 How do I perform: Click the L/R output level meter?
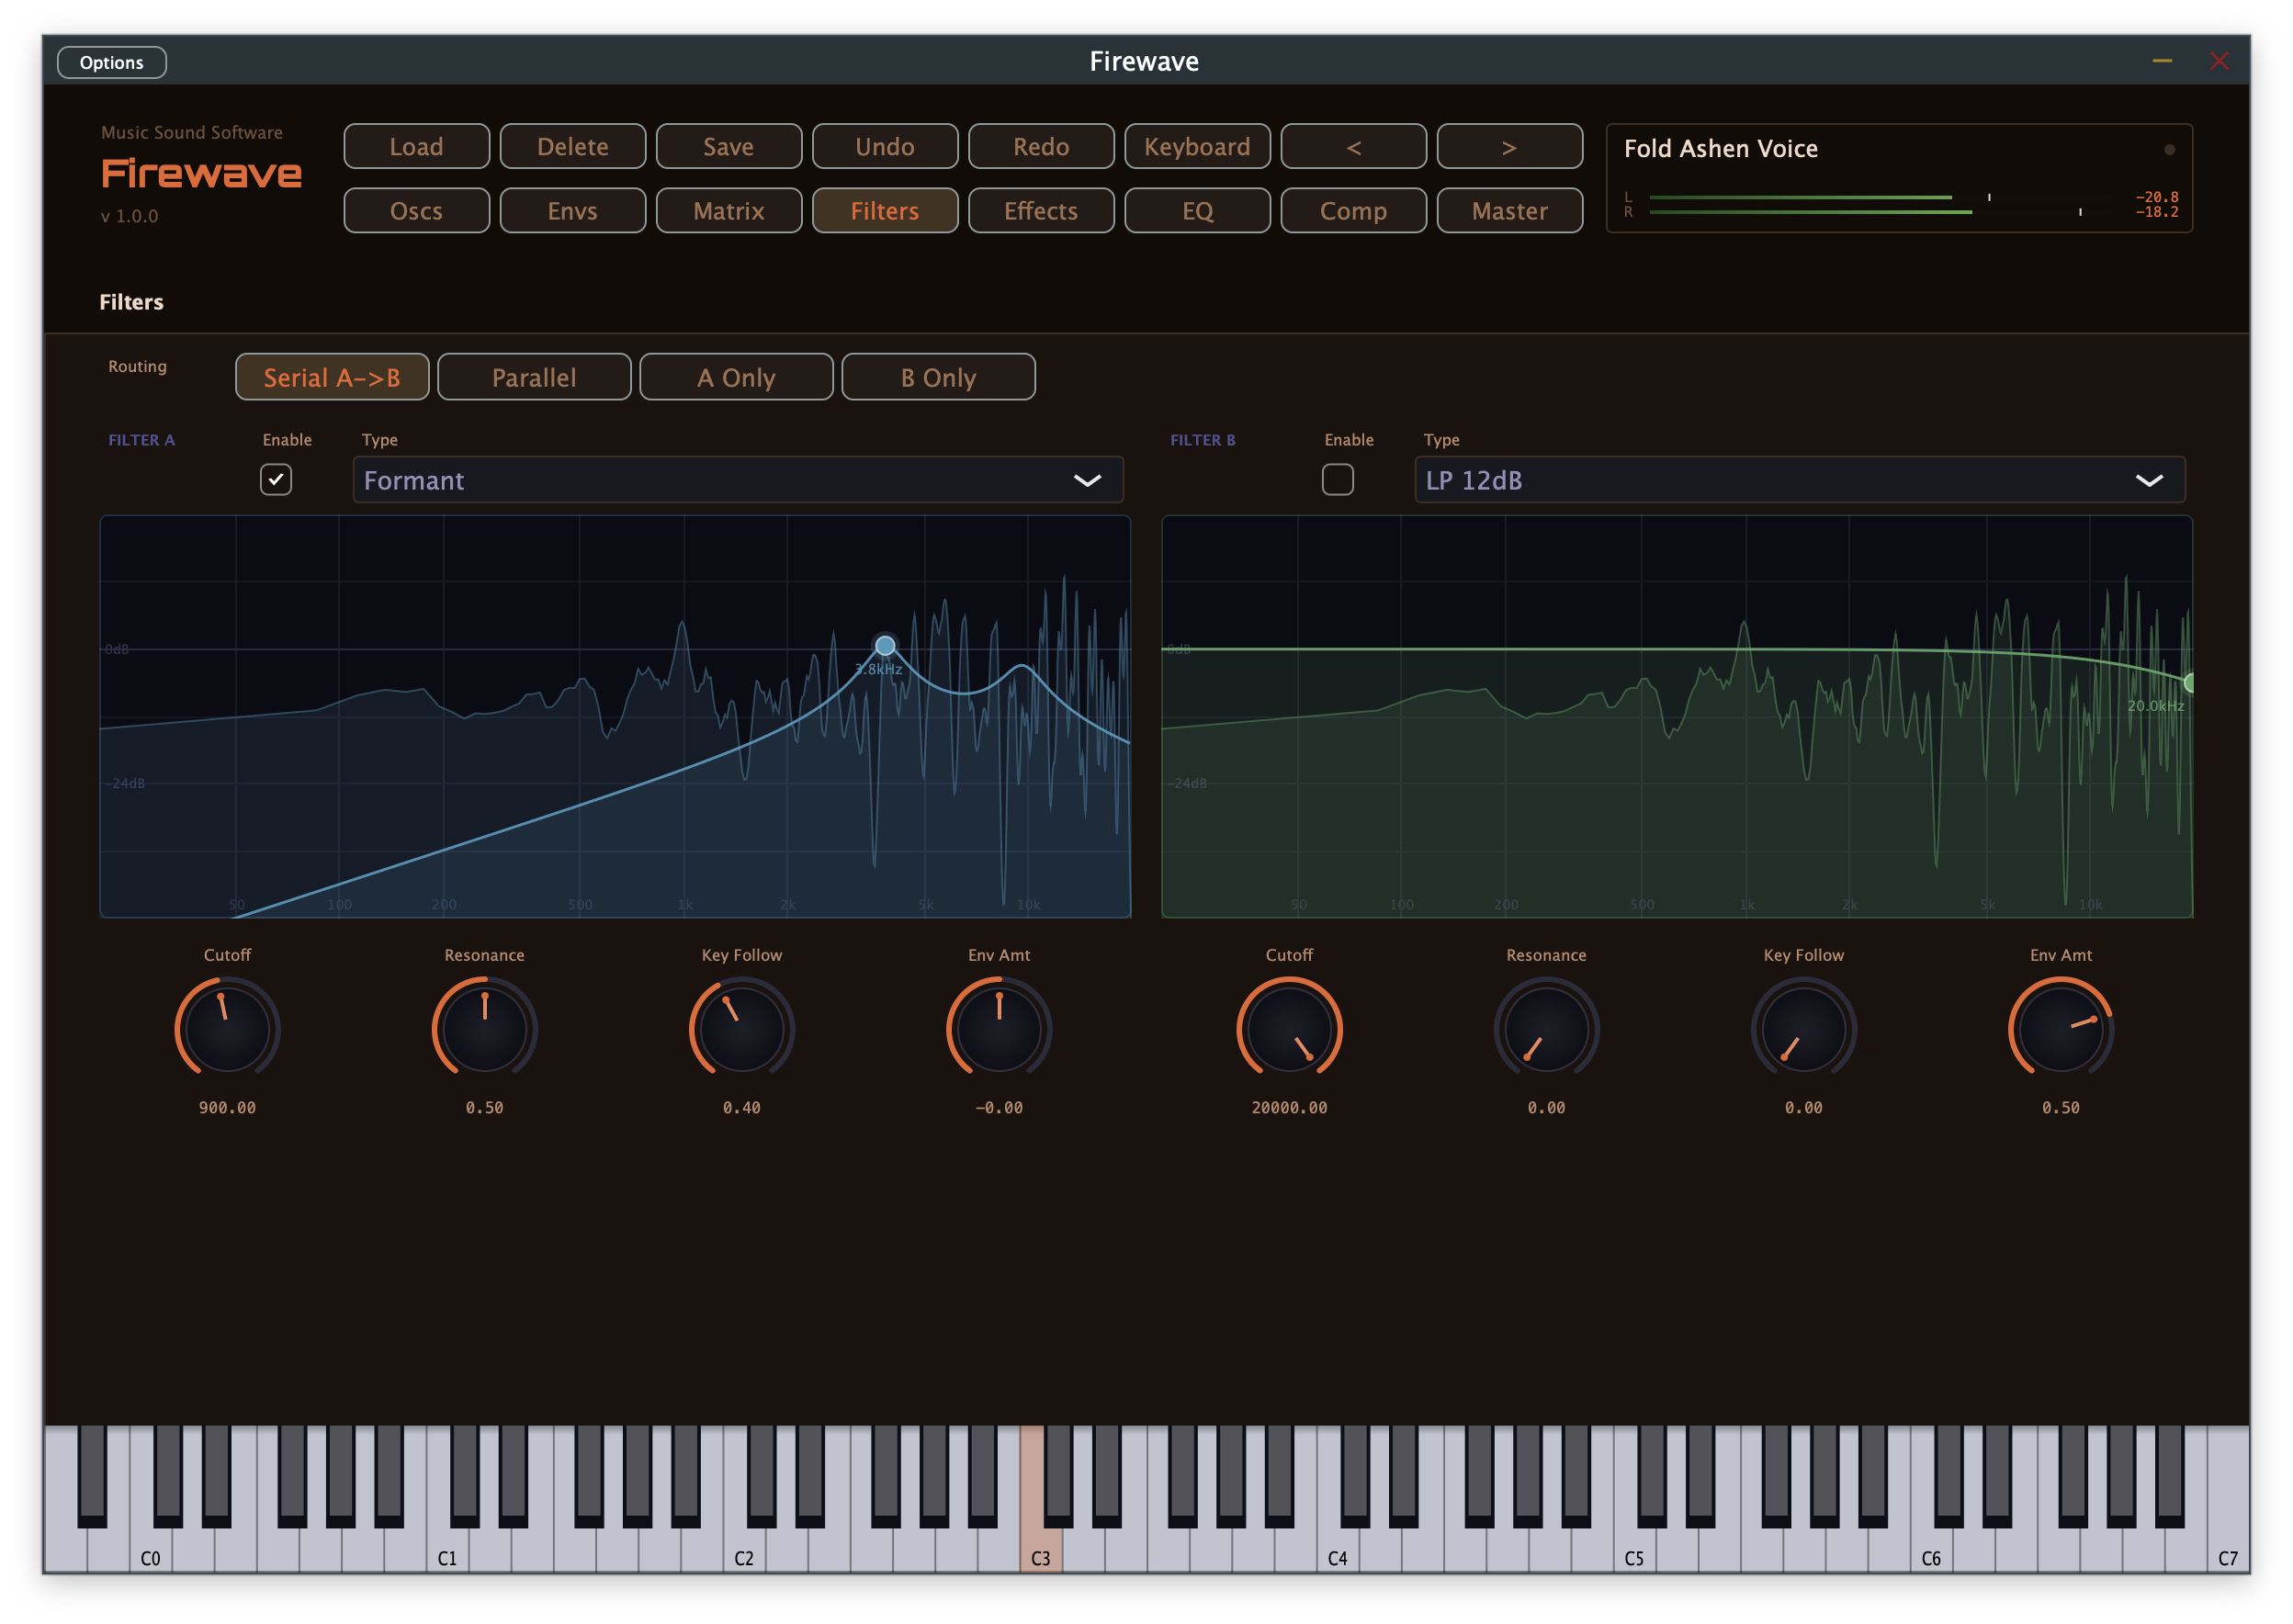point(1900,205)
